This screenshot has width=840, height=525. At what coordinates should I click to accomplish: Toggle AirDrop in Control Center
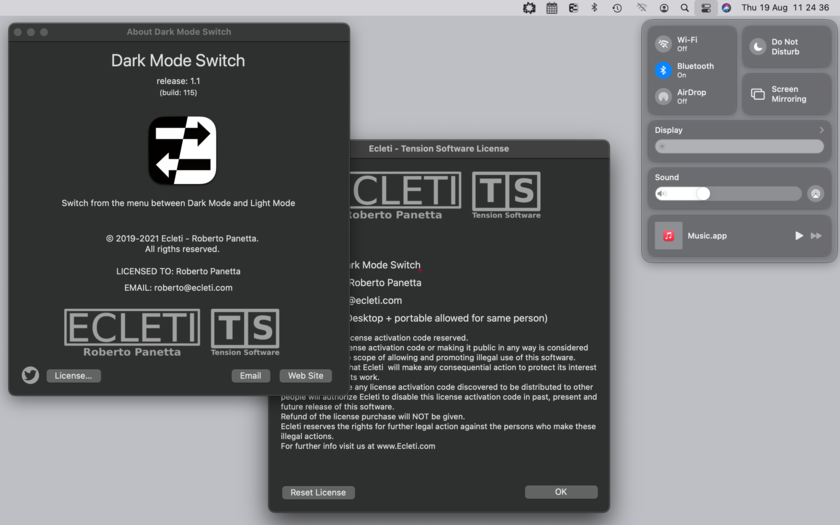(x=663, y=96)
